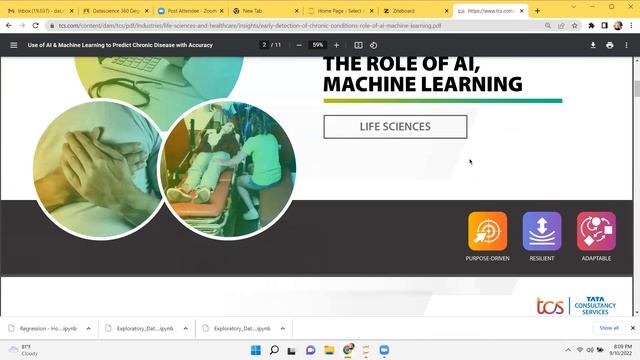Click the Resilient icon
Screen dimensions: 640x360
[x=542, y=231]
